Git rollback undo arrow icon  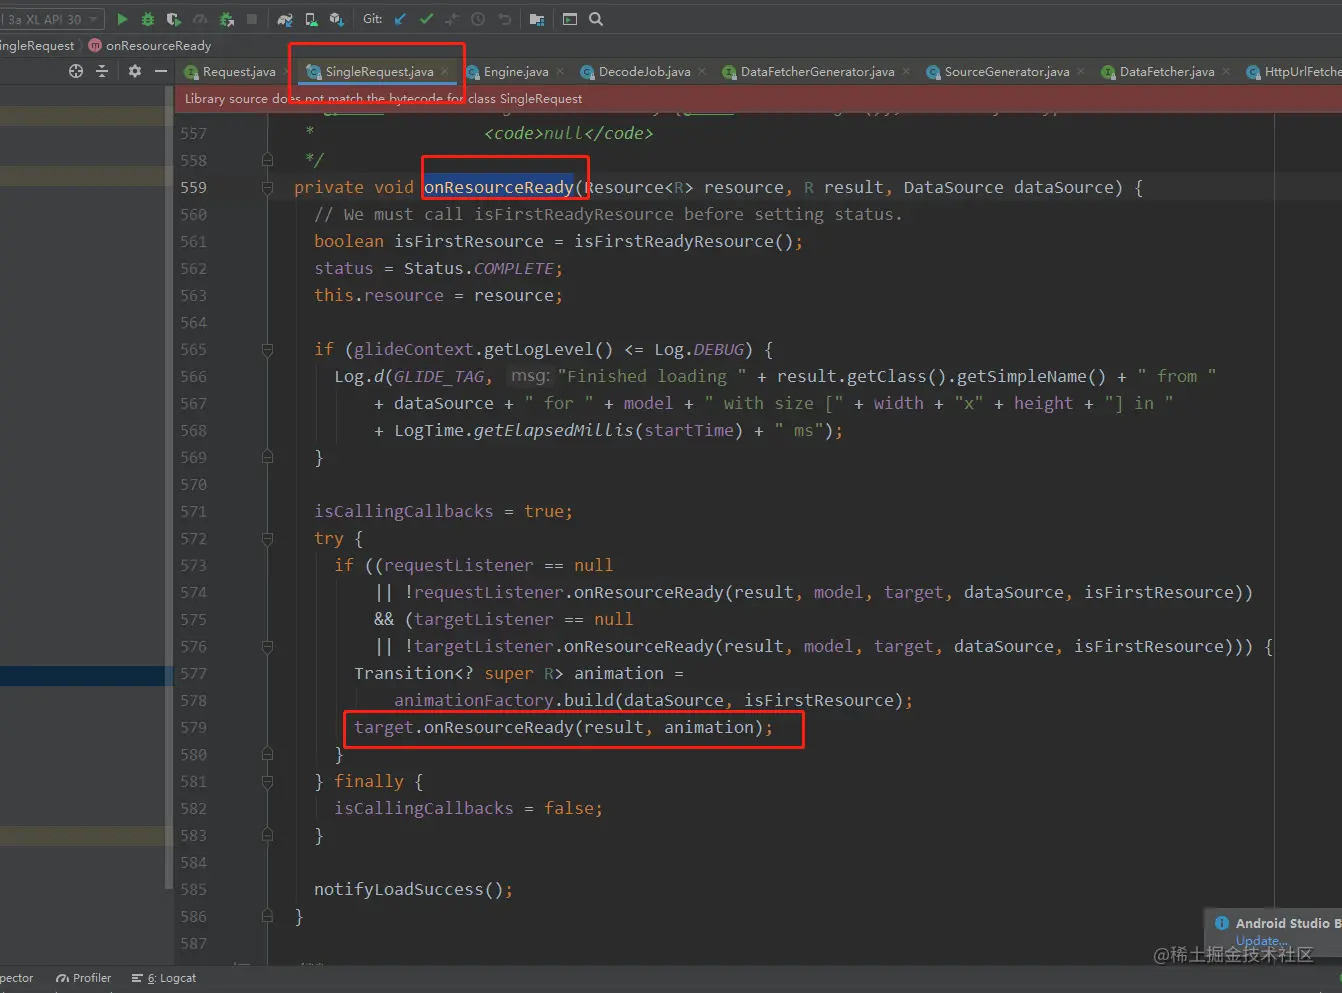click(x=505, y=19)
